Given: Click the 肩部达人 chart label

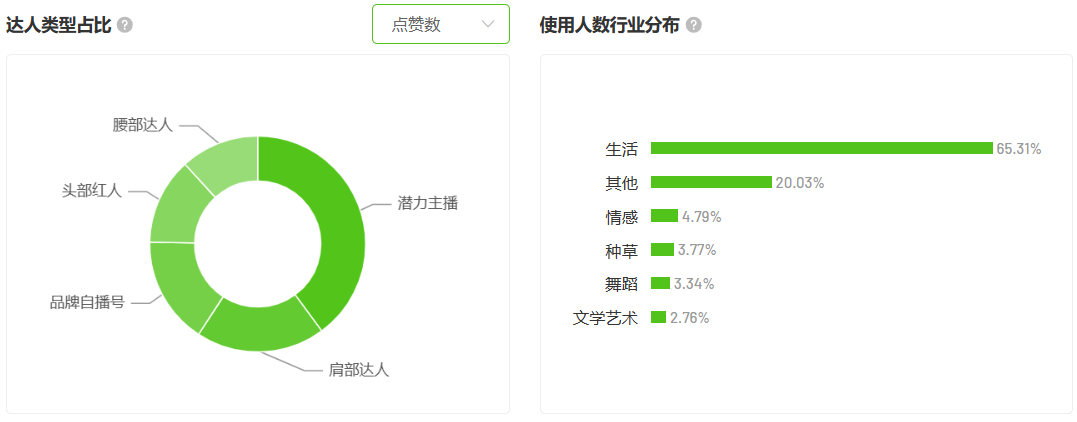Looking at the screenshot, I should click(x=359, y=370).
